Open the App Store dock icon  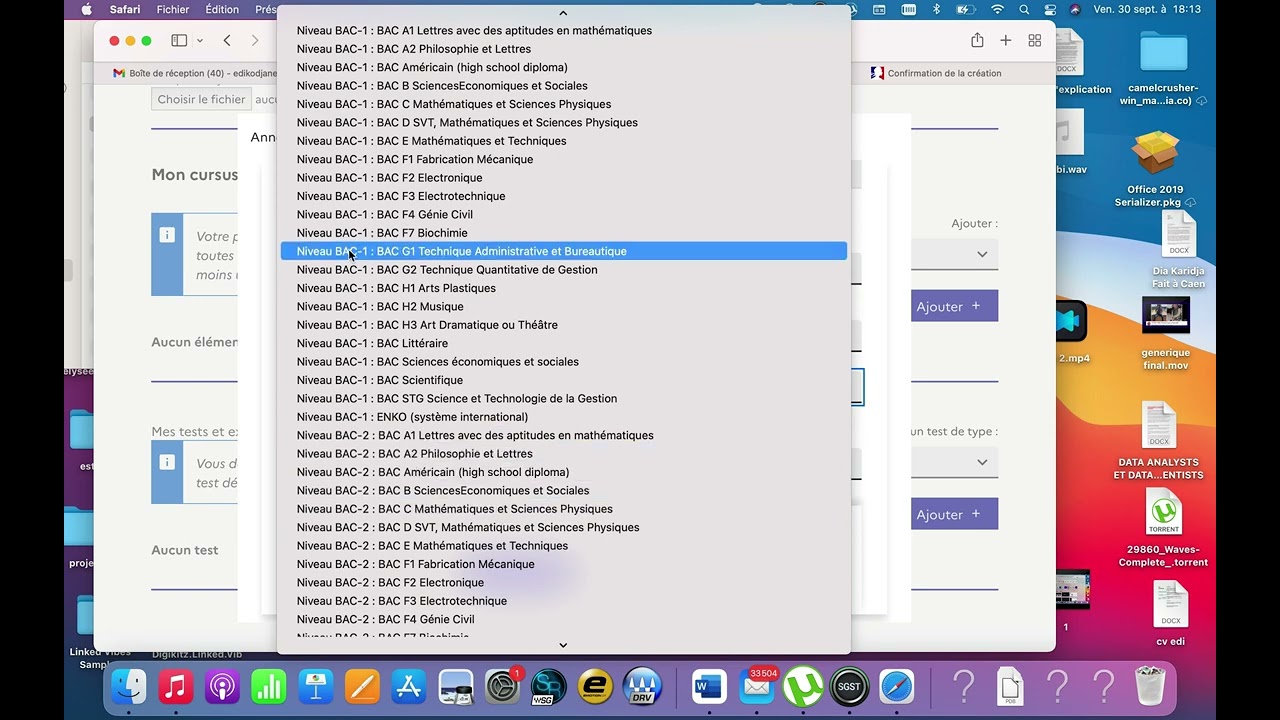click(x=408, y=687)
